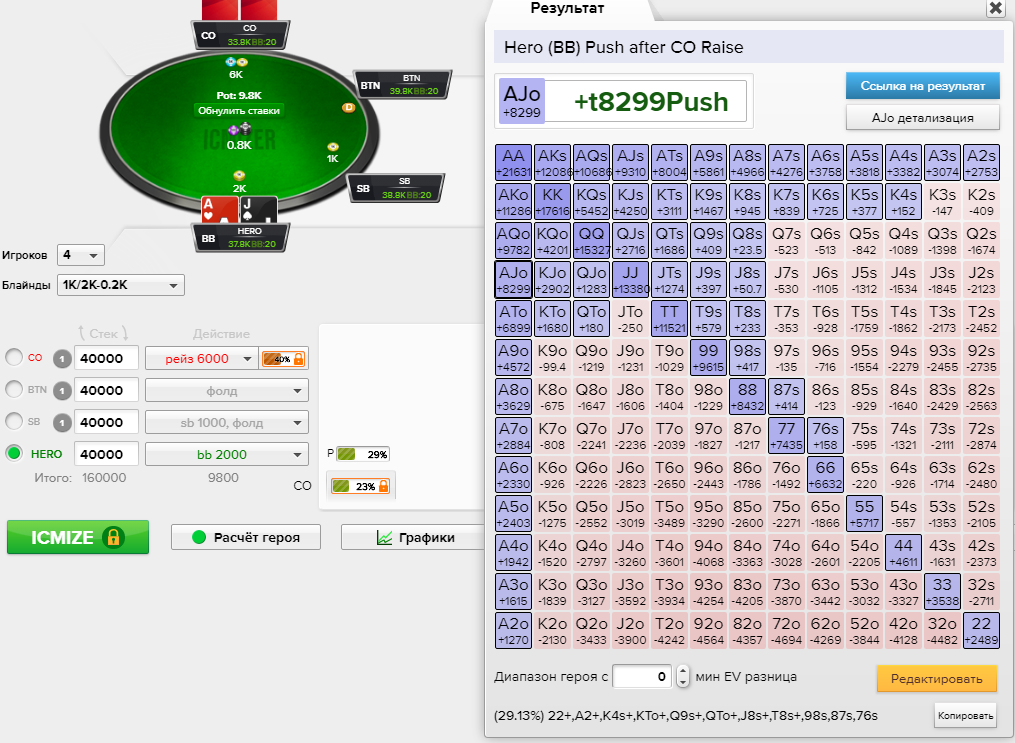
Task: Click the BTN stack input field
Action: tap(107, 391)
